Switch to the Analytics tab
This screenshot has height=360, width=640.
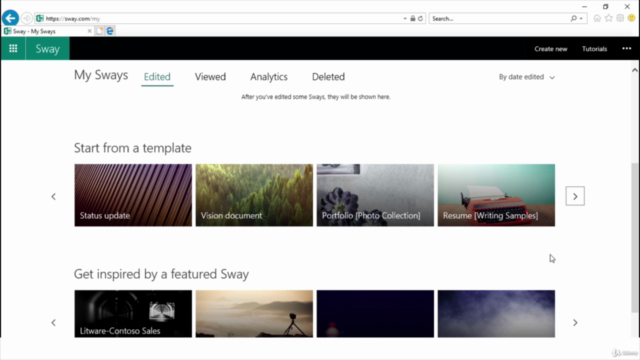(x=269, y=77)
